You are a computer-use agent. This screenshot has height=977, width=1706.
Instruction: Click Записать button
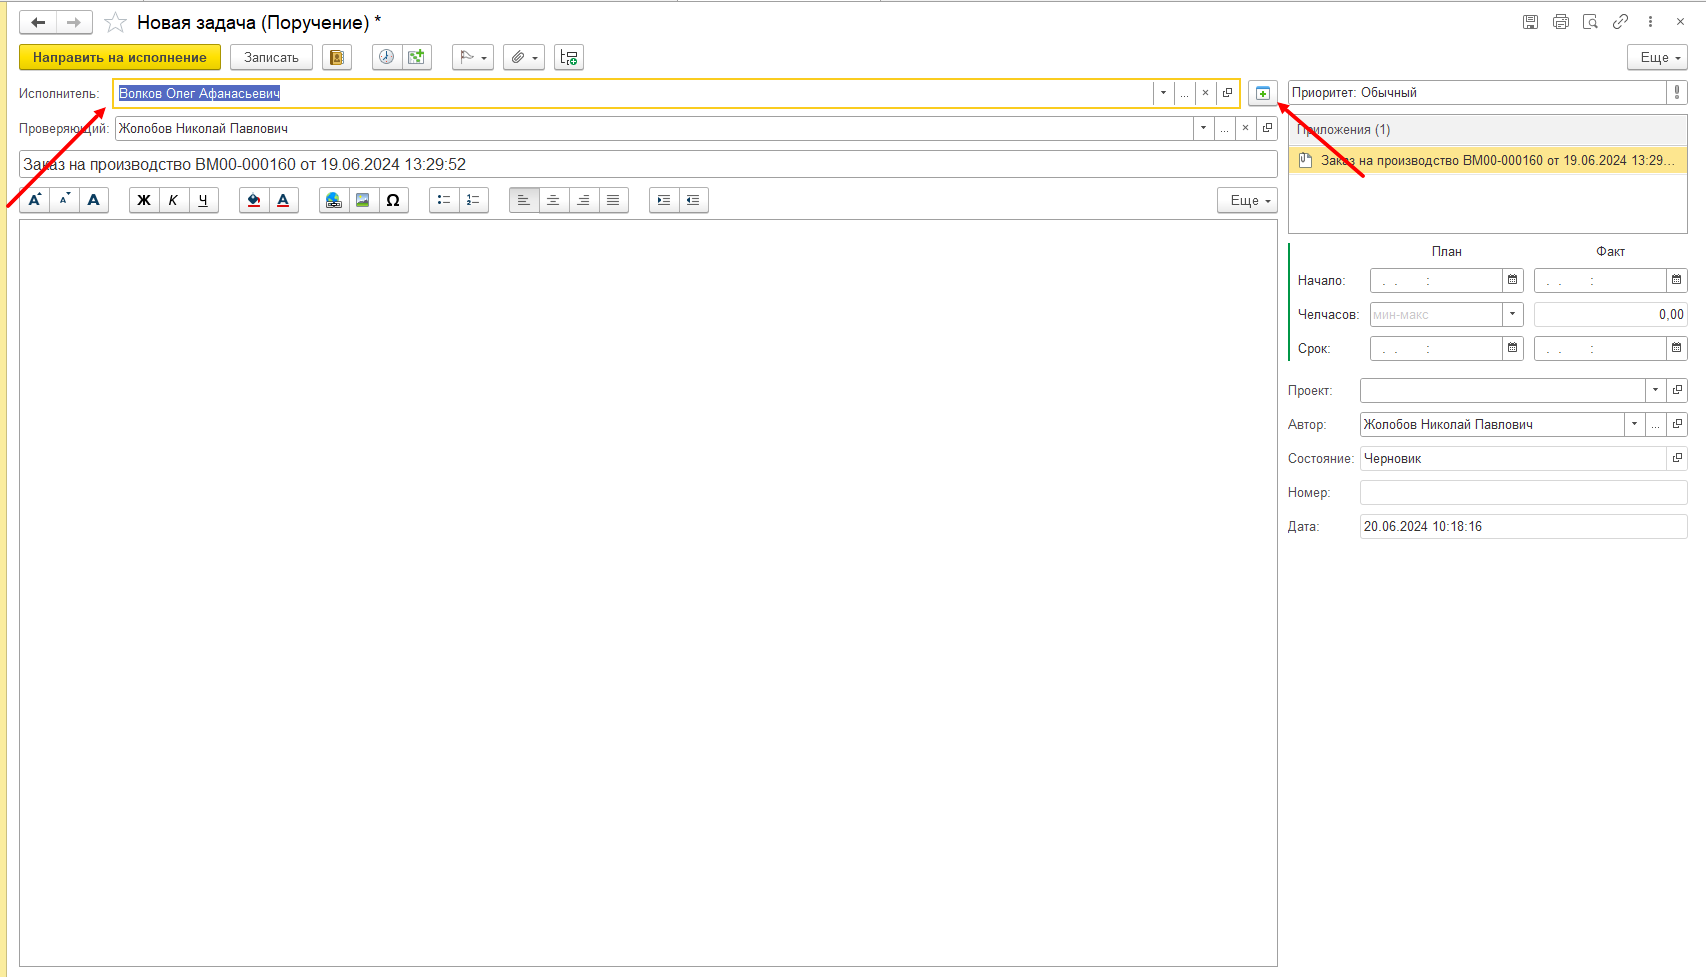click(x=271, y=57)
